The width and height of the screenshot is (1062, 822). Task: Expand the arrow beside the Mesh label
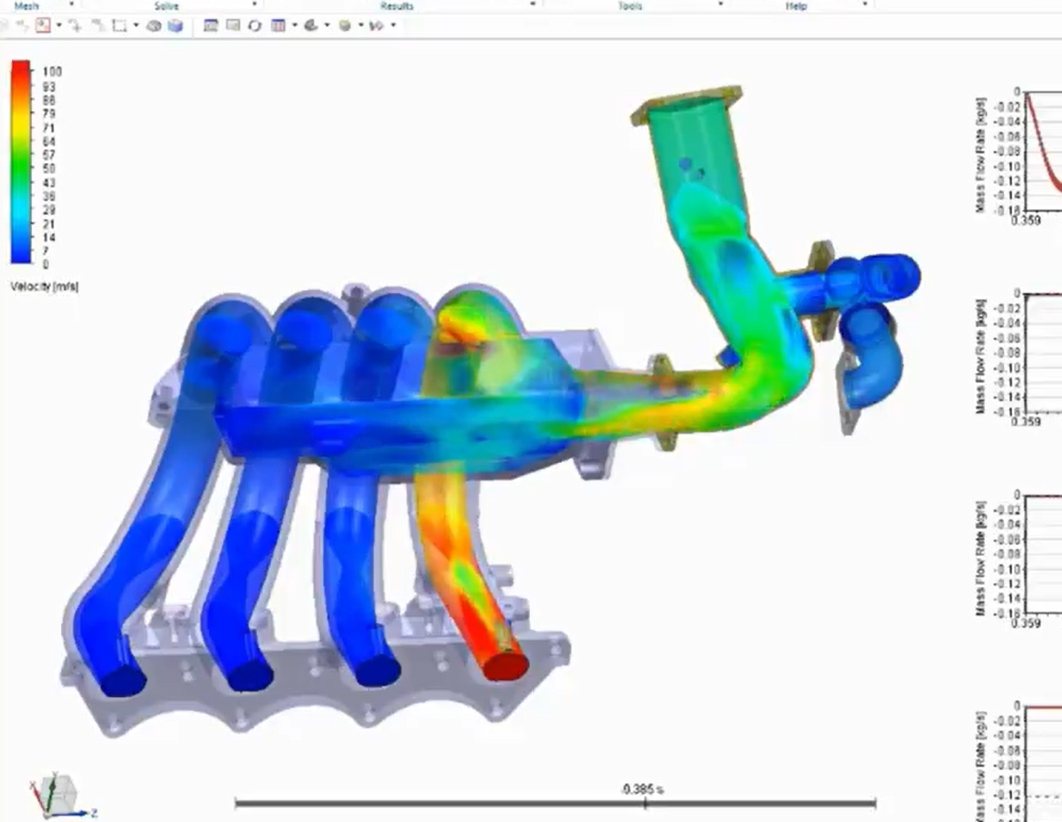tap(72, 4)
